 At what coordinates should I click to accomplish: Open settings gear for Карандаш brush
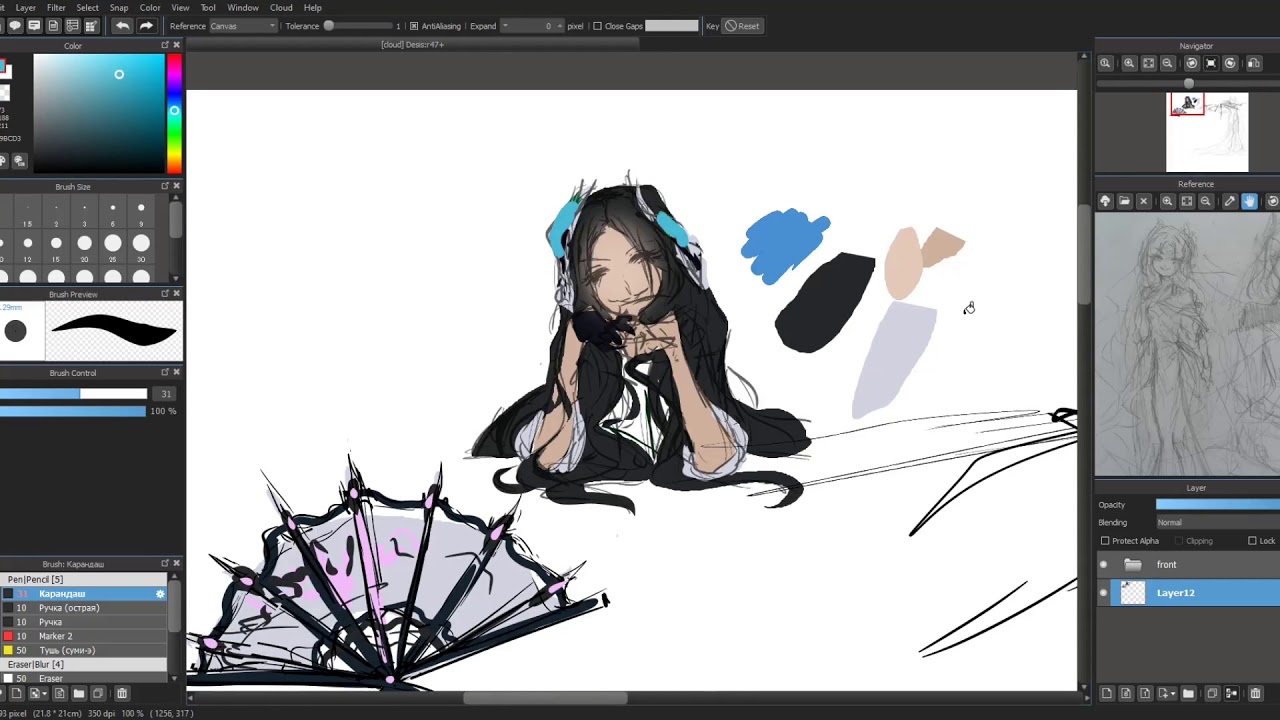[x=160, y=594]
